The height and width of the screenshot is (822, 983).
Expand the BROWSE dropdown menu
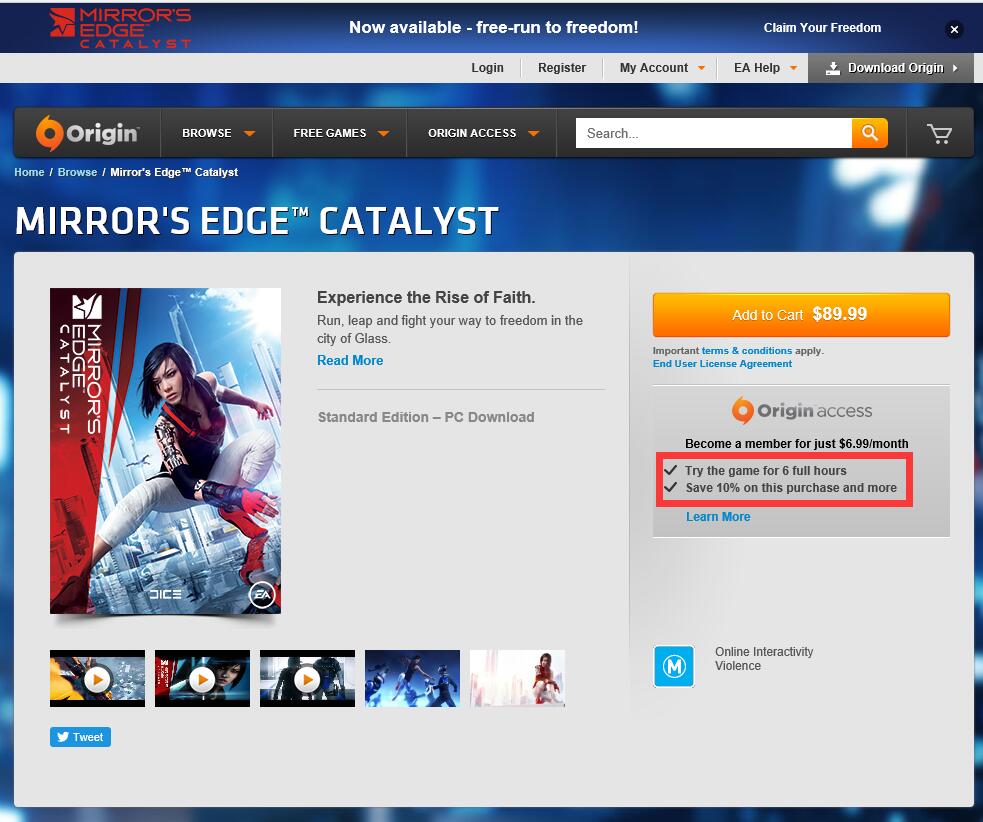tap(218, 133)
